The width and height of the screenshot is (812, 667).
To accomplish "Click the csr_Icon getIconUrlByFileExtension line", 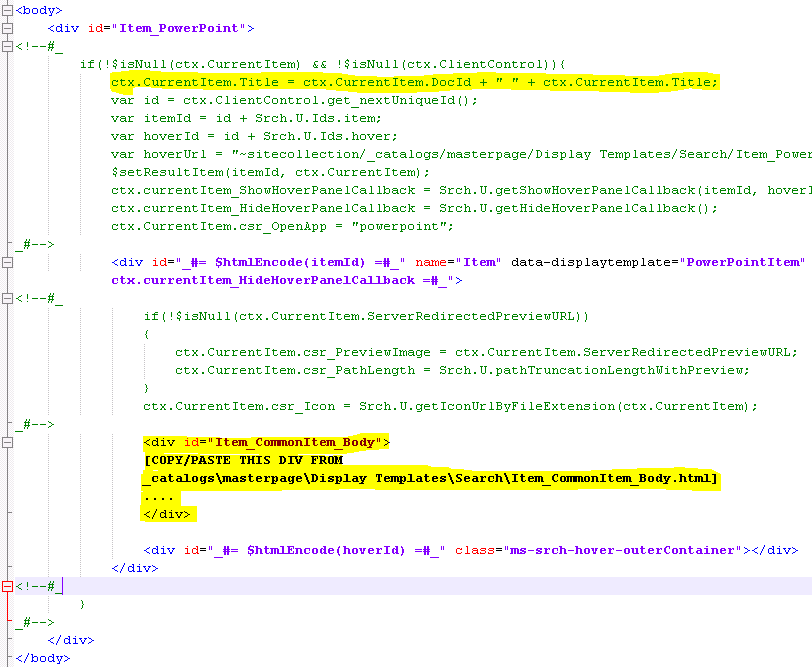I will pos(450,407).
